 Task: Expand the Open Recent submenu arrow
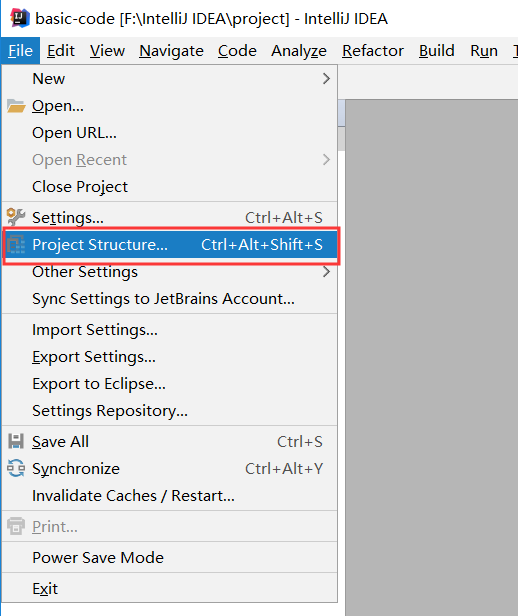(x=326, y=160)
